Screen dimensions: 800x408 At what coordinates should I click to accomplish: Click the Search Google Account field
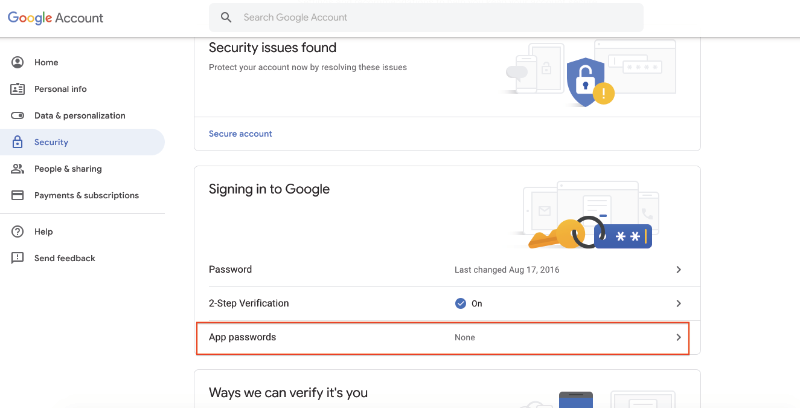tap(426, 17)
